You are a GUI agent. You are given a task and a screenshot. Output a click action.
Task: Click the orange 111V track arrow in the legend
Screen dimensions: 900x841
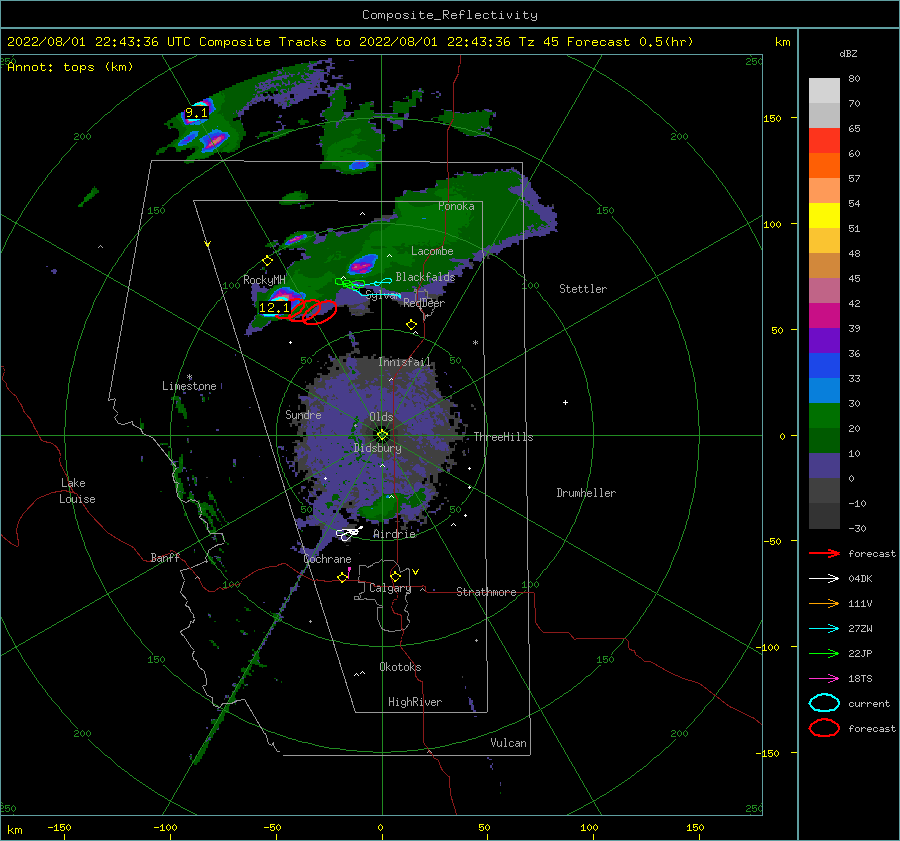pyautogui.click(x=824, y=603)
